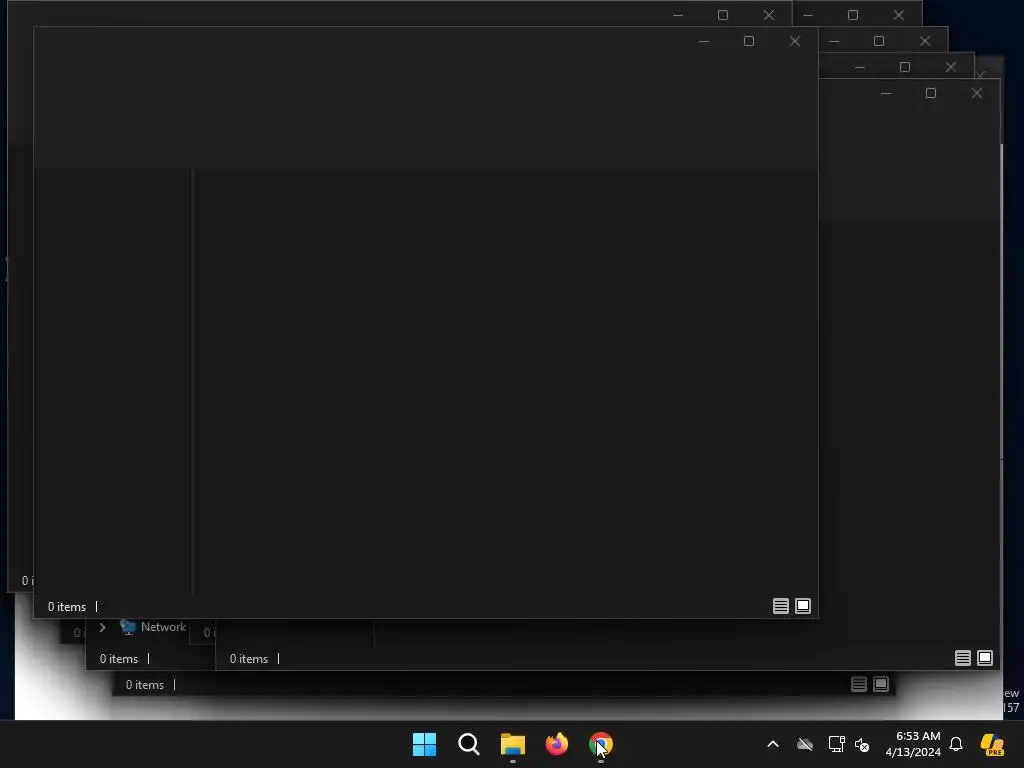Image resolution: width=1024 pixels, height=768 pixels.
Task: Click the muted volume tray icon
Action: point(862,744)
